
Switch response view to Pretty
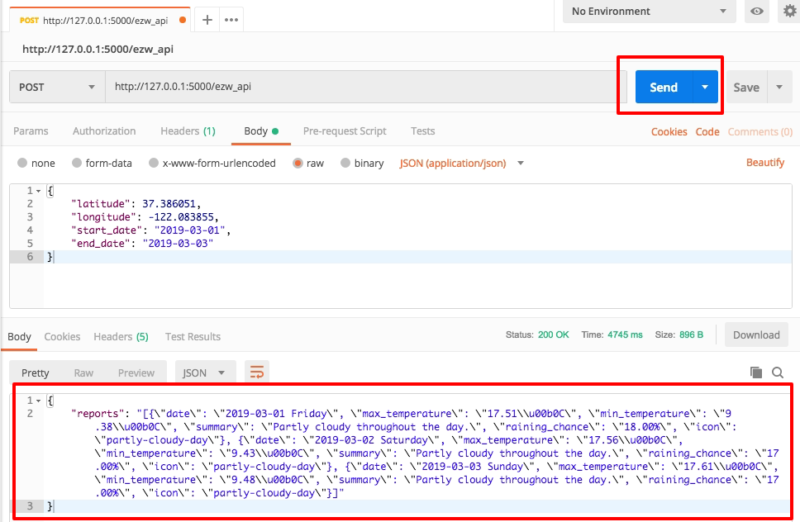35,373
